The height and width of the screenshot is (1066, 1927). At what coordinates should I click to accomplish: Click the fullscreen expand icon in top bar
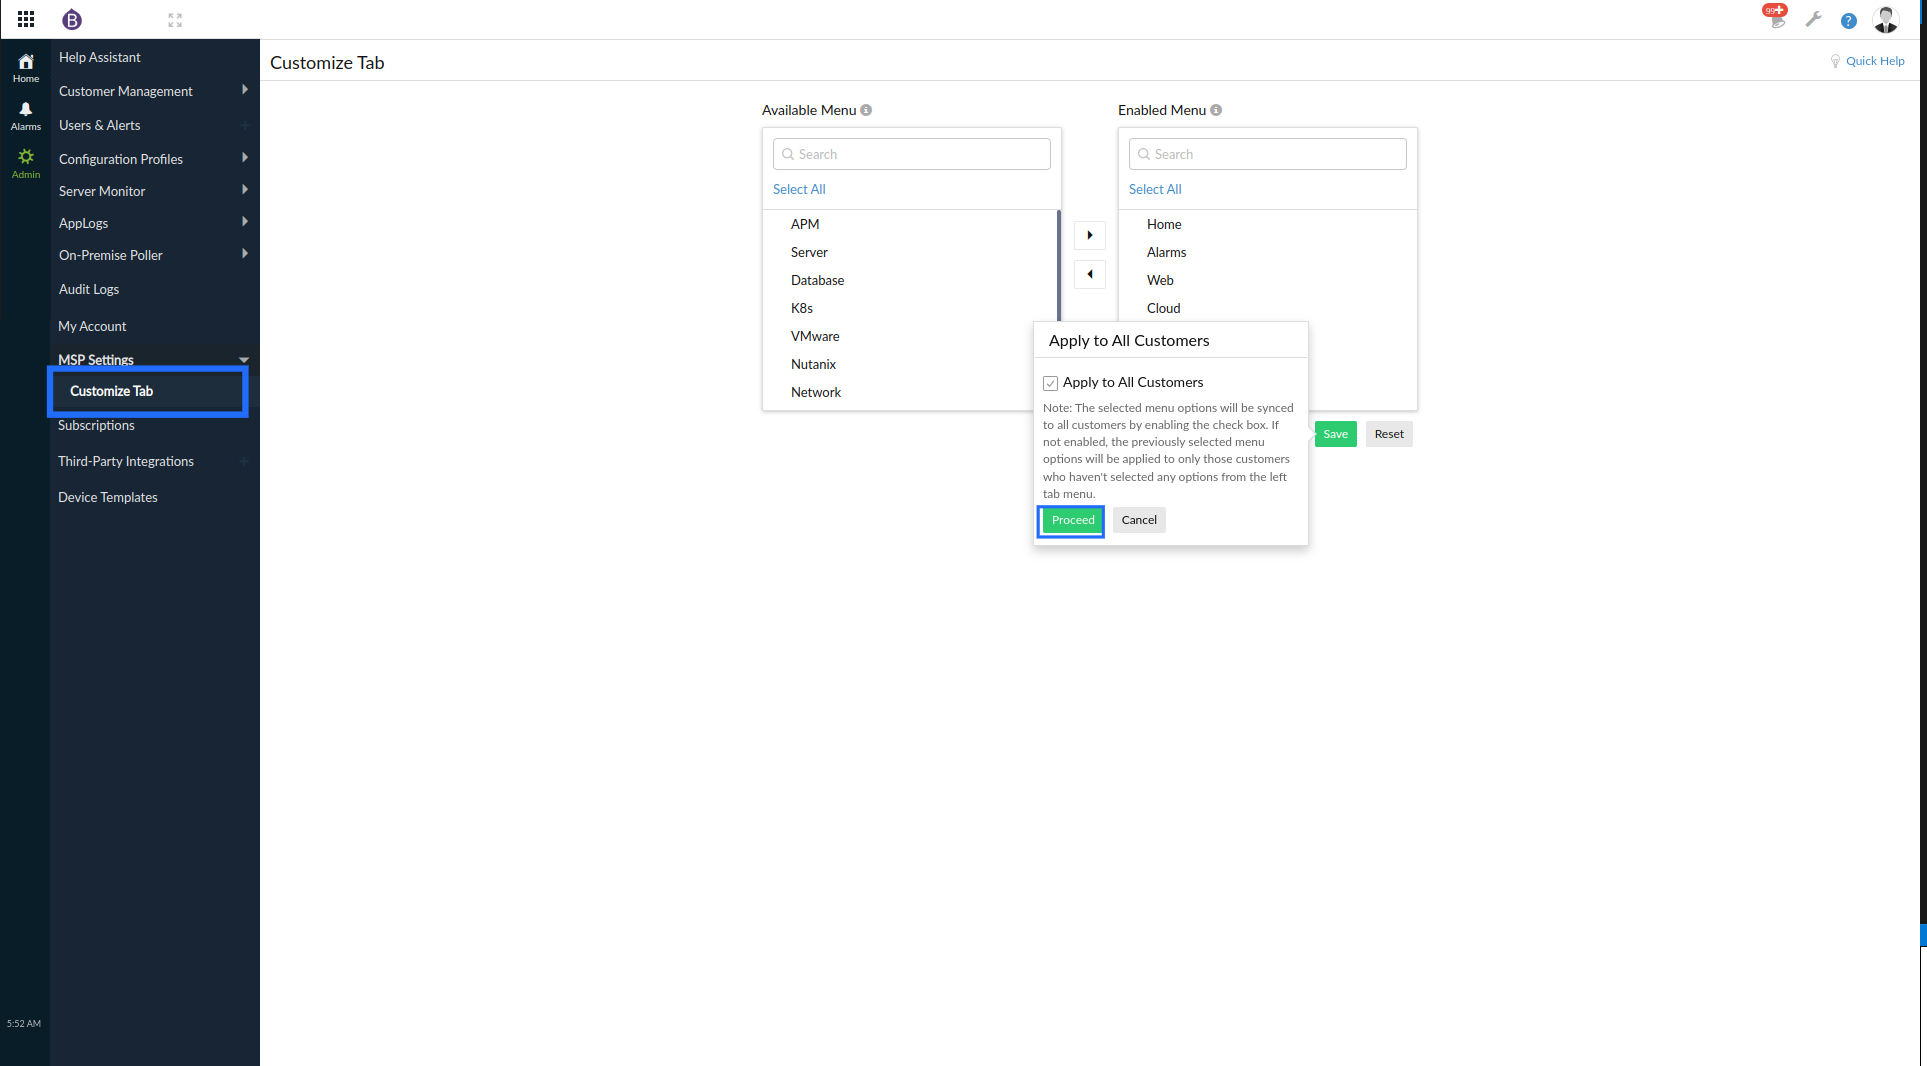175,19
